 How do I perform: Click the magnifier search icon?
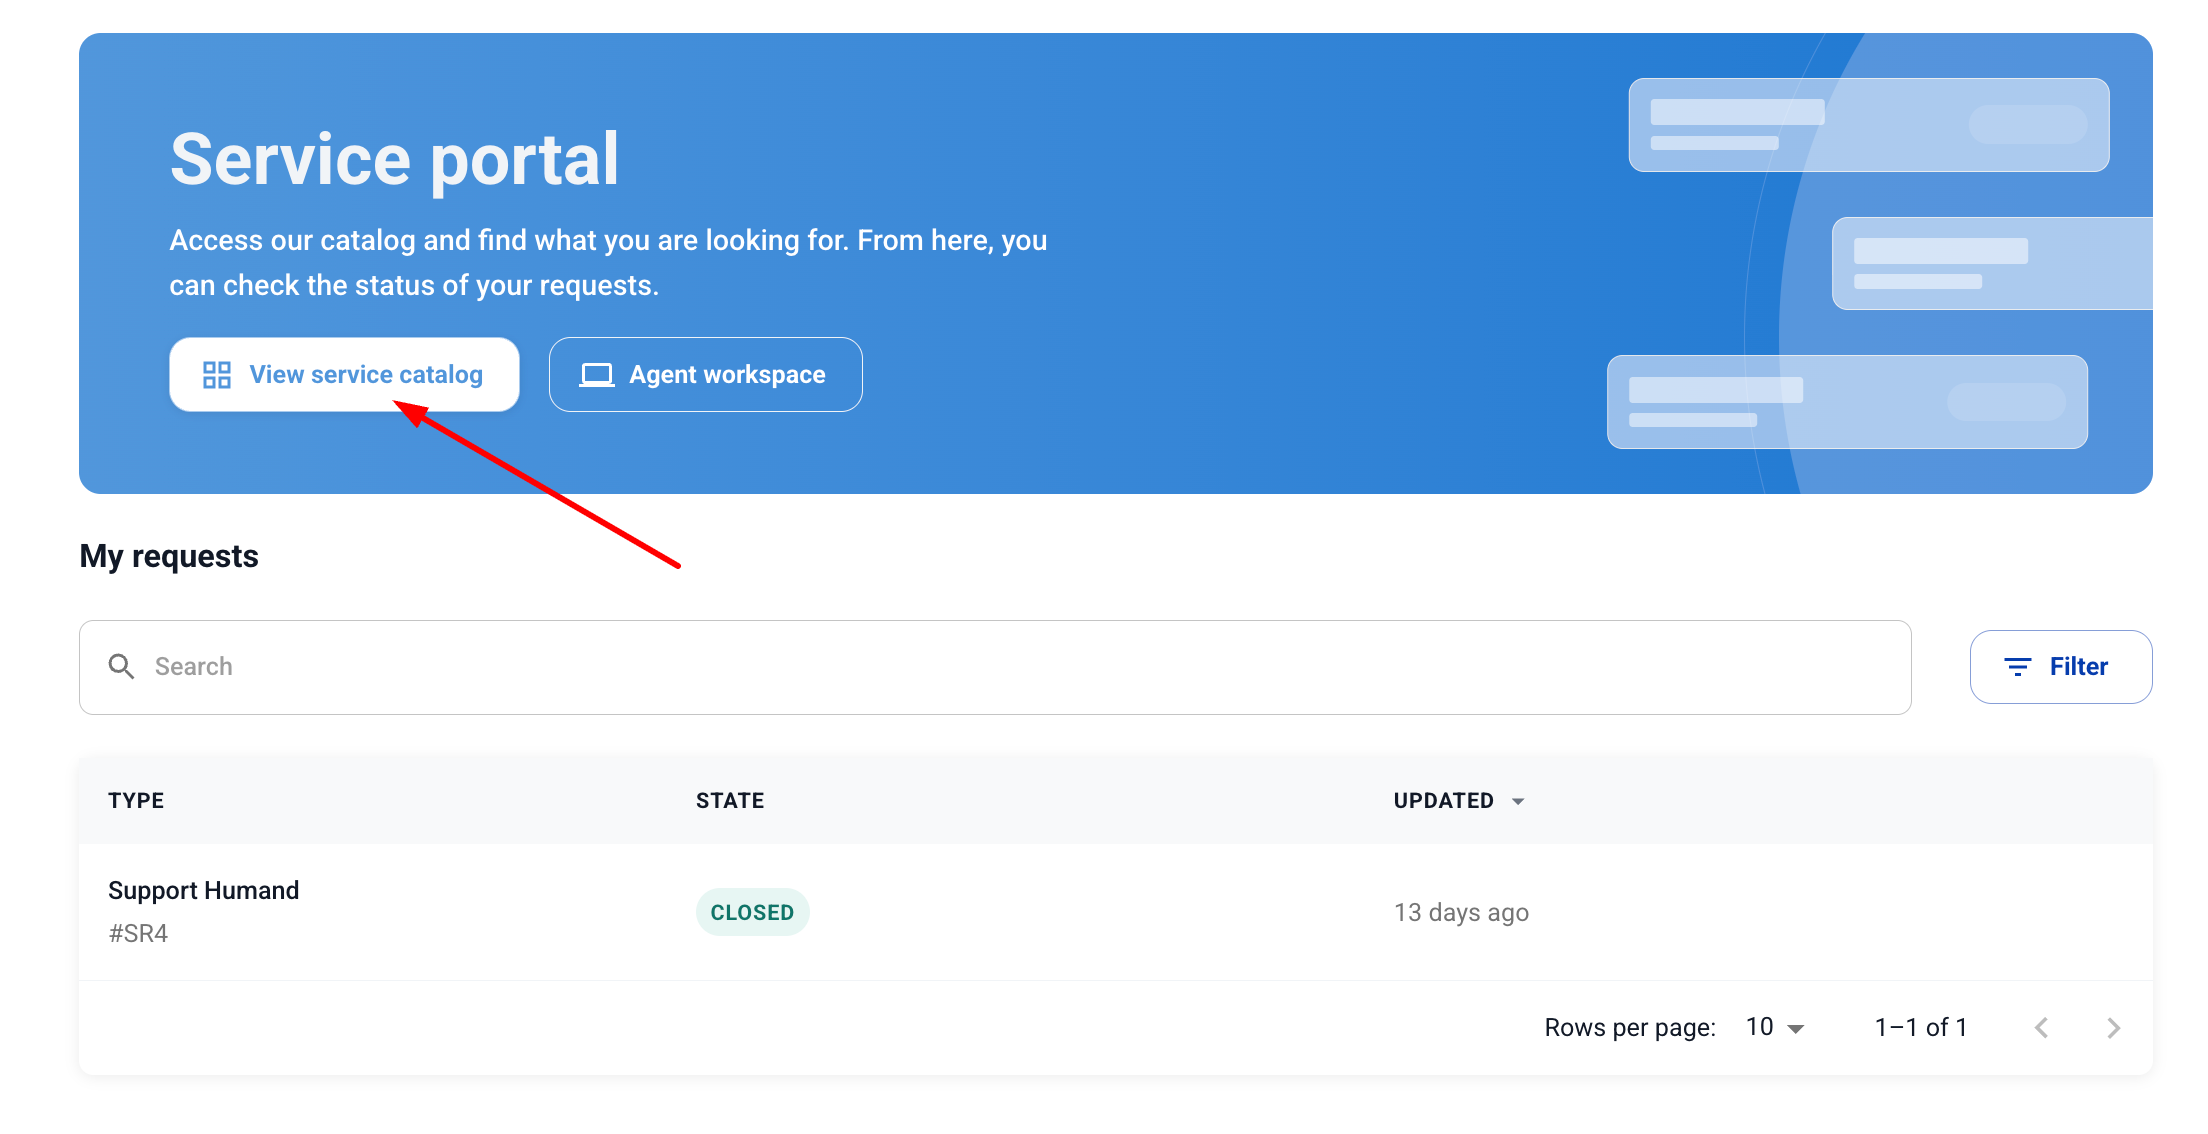121,667
